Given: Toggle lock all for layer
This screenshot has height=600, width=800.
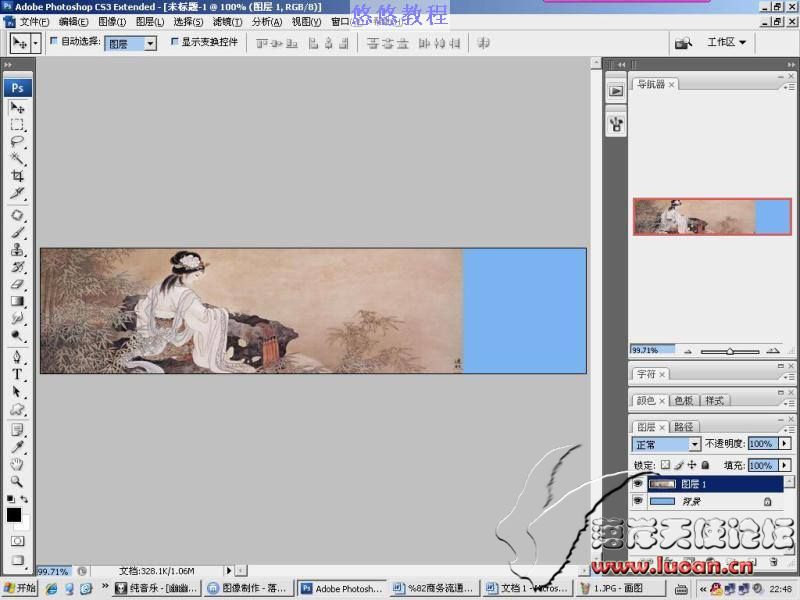Looking at the screenshot, I should (705, 465).
